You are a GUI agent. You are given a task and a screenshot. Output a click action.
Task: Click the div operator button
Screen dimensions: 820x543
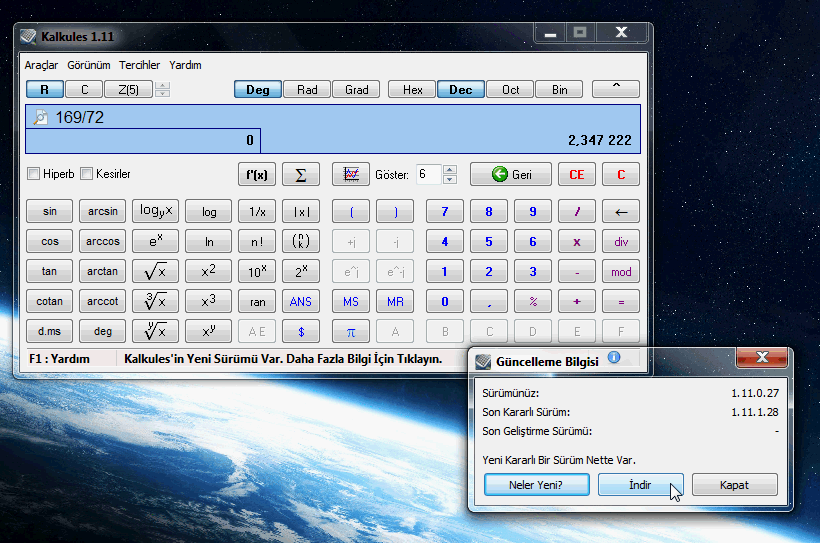point(621,241)
